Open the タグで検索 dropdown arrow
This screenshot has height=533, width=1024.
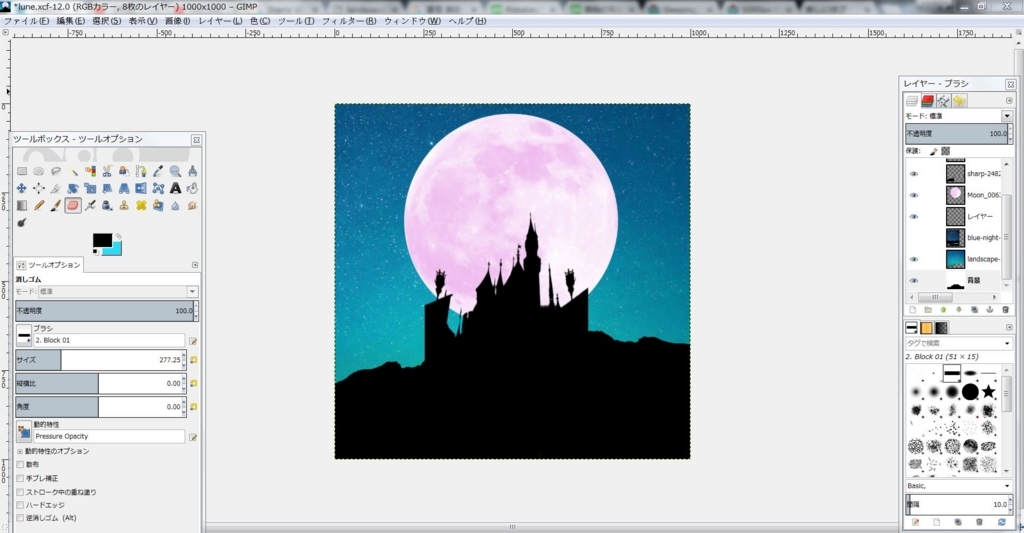point(1006,343)
